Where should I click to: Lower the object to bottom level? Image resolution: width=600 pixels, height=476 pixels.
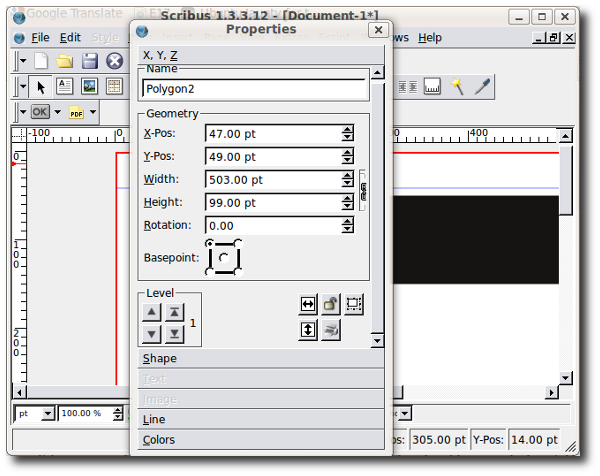[x=174, y=334]
